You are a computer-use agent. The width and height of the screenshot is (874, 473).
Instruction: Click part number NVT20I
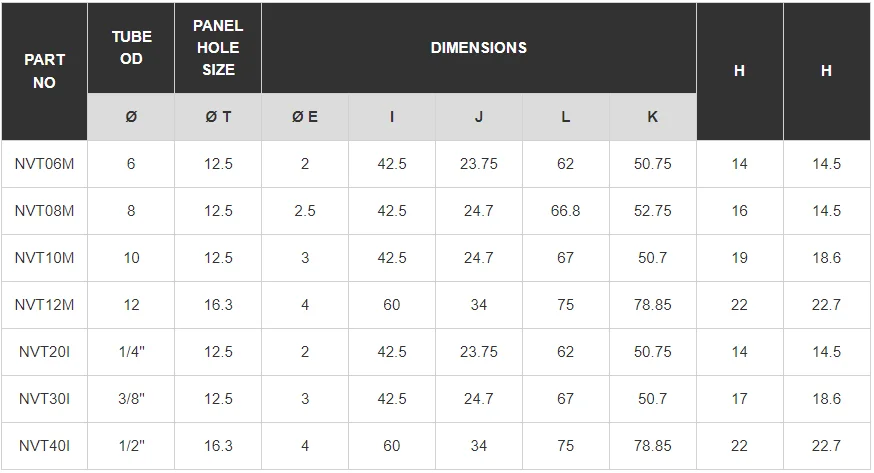pos(45,352)
